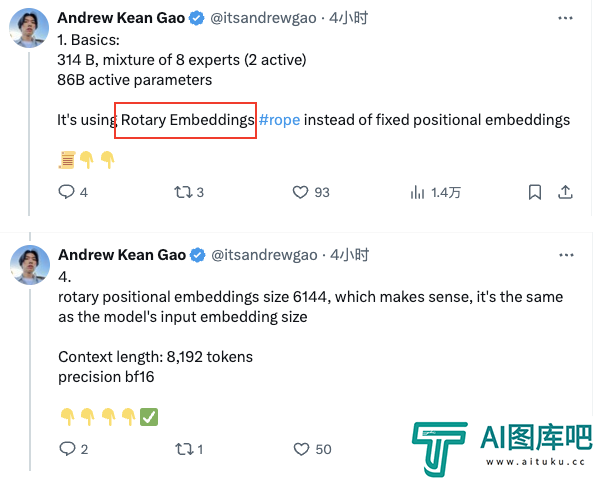Viewport: 605px width, 481px height.
Task: Click the highlighted Rotary Embeddings text
Action: coord(187,120)
